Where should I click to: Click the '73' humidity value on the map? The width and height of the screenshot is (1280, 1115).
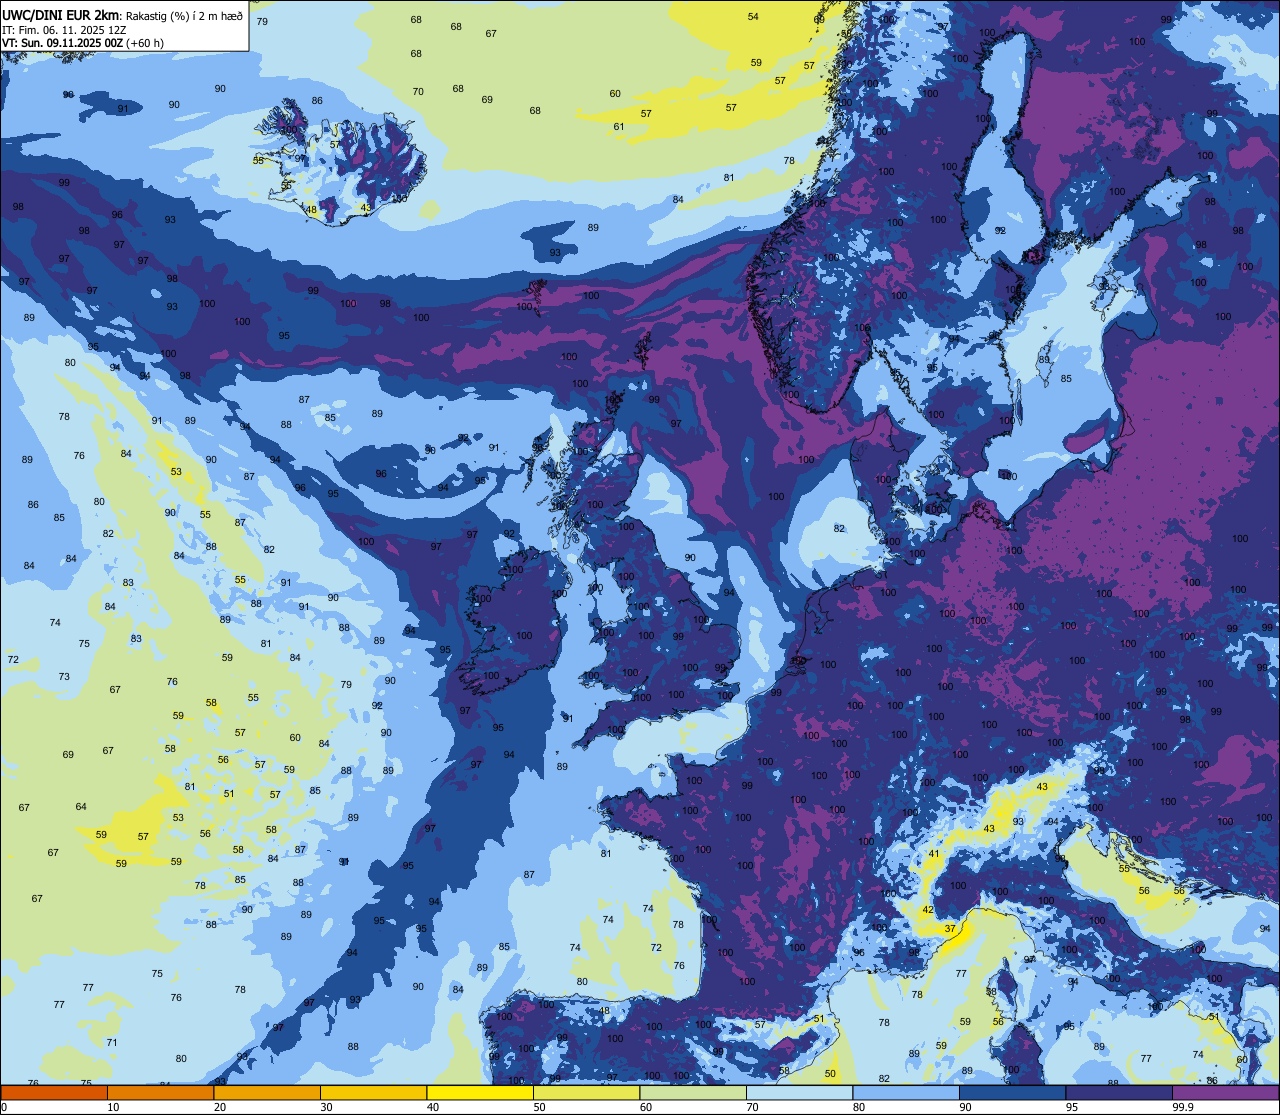(x=64, y=676)
